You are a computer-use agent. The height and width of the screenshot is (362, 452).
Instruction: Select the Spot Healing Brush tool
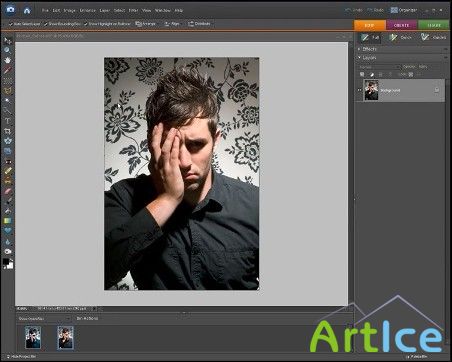[7, 171]
